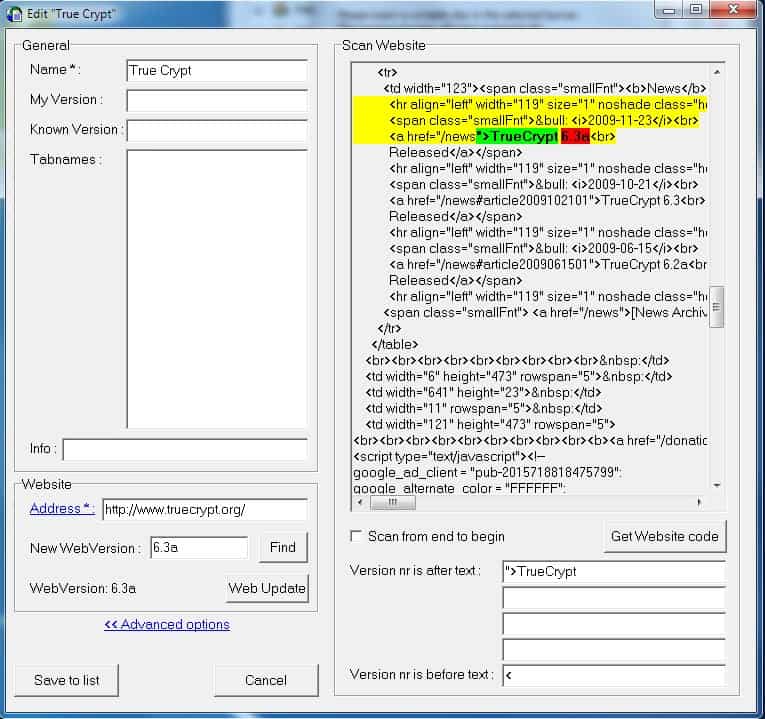Click the '</table>' code line

tap(395, 344)
